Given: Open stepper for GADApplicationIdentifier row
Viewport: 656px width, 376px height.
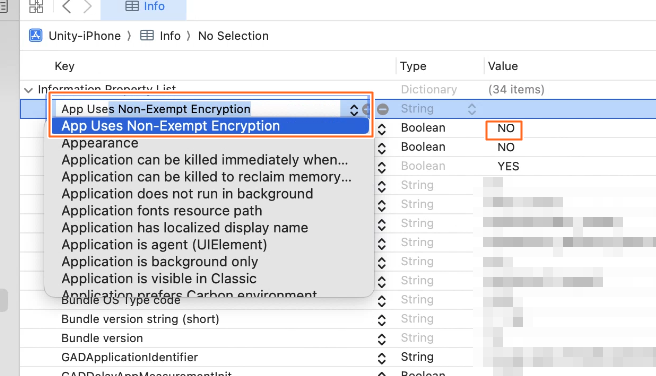Looking at the screenshot, I should pyautogui.click(x=382, y=358).
